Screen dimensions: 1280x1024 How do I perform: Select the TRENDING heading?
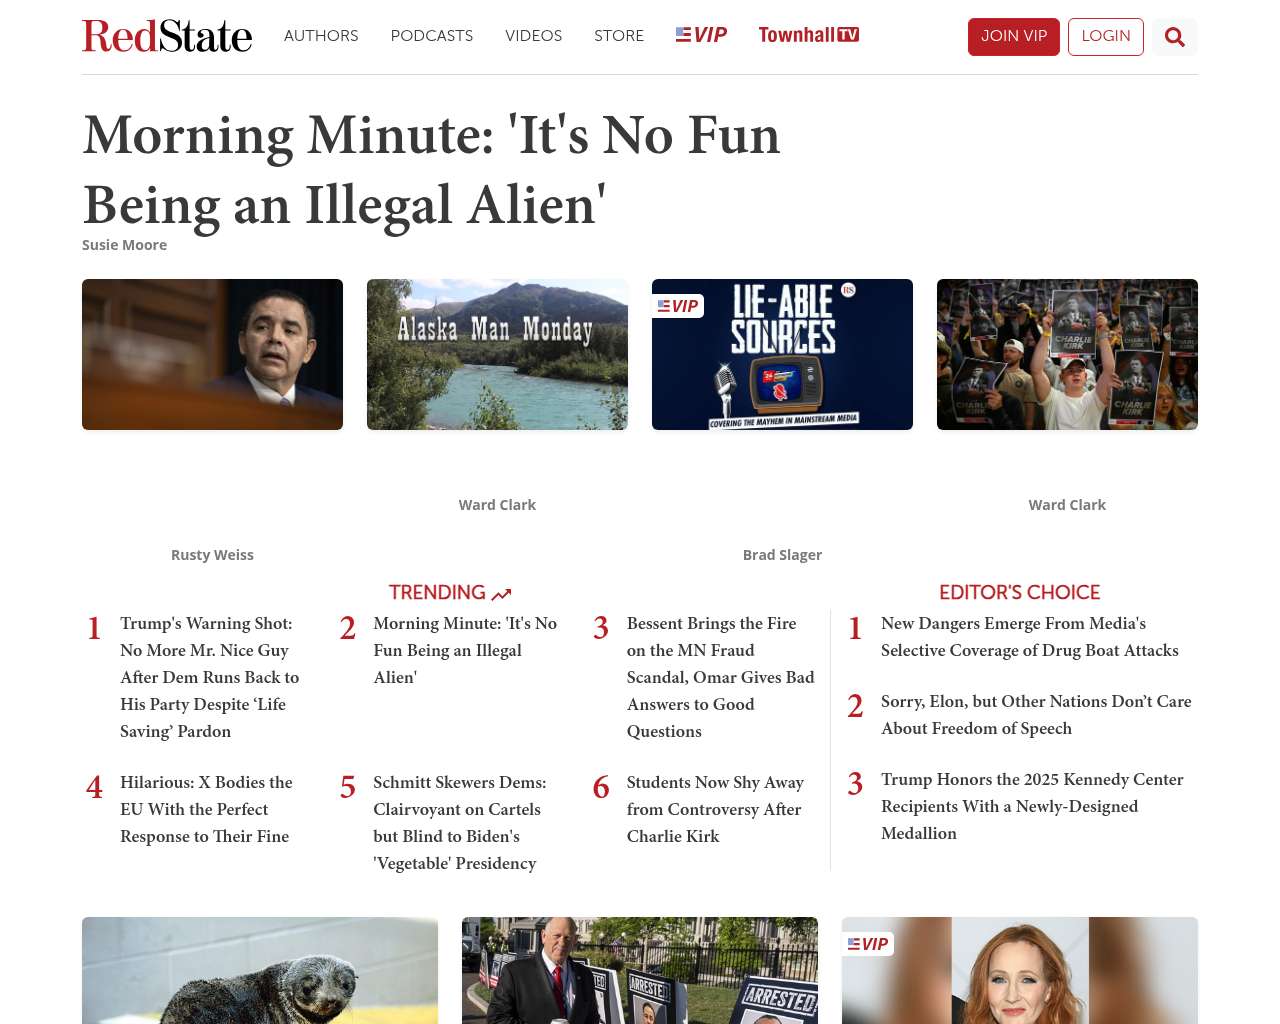437,592
